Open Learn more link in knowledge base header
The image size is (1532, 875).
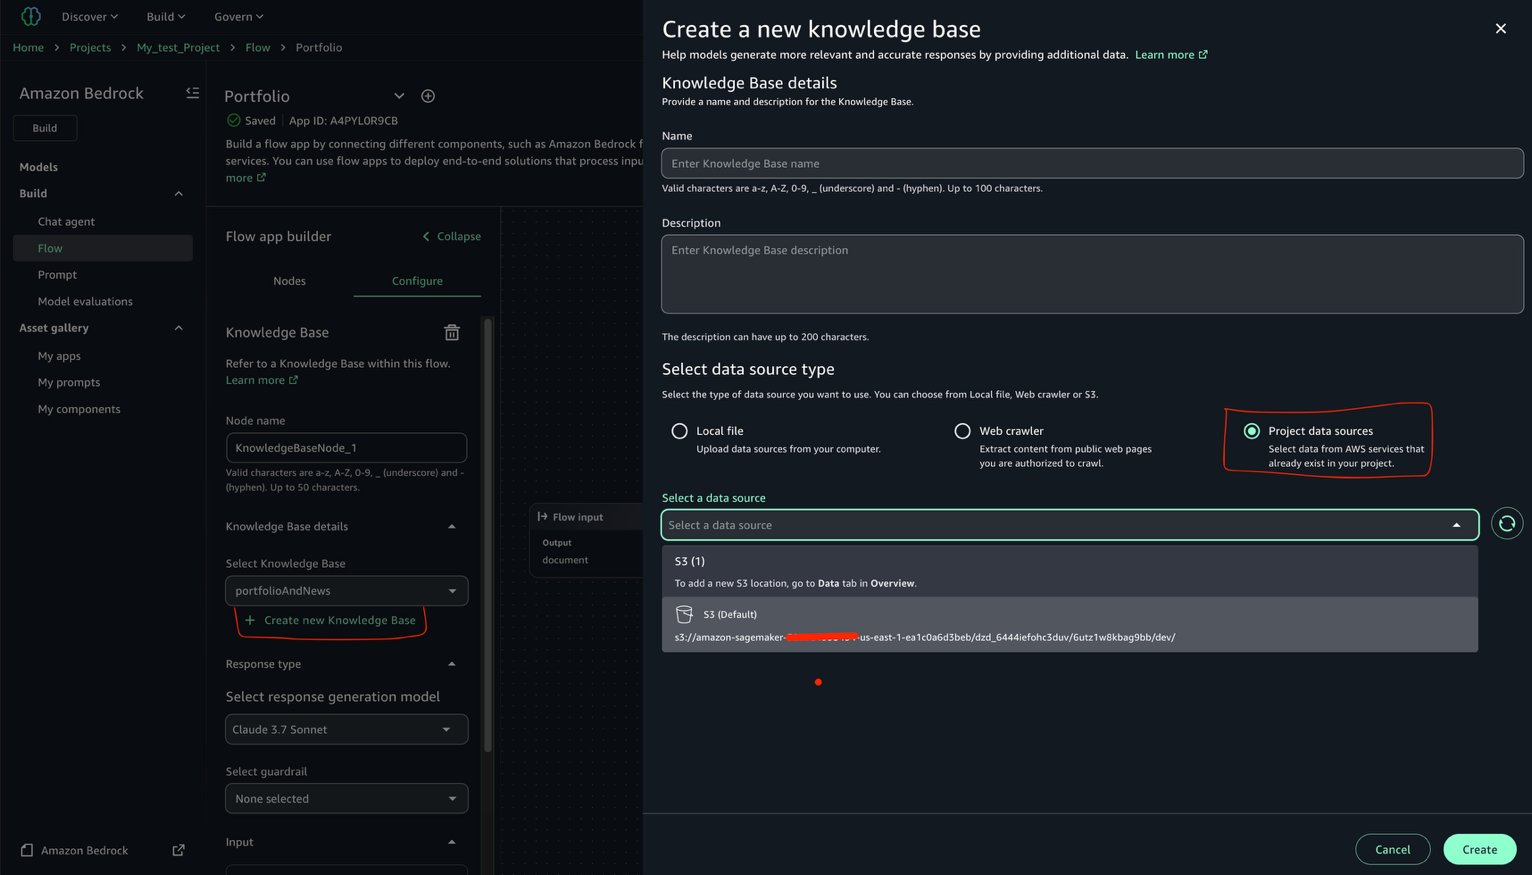point(1171,55)
